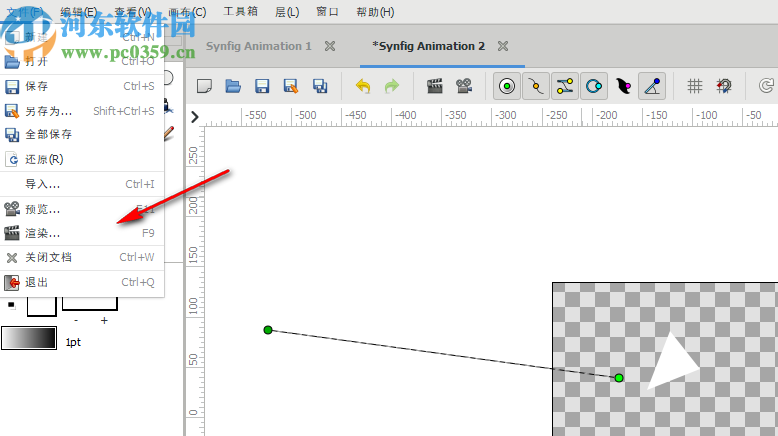
Task: Choose 还原(R) menu entry
Action: 82,159
